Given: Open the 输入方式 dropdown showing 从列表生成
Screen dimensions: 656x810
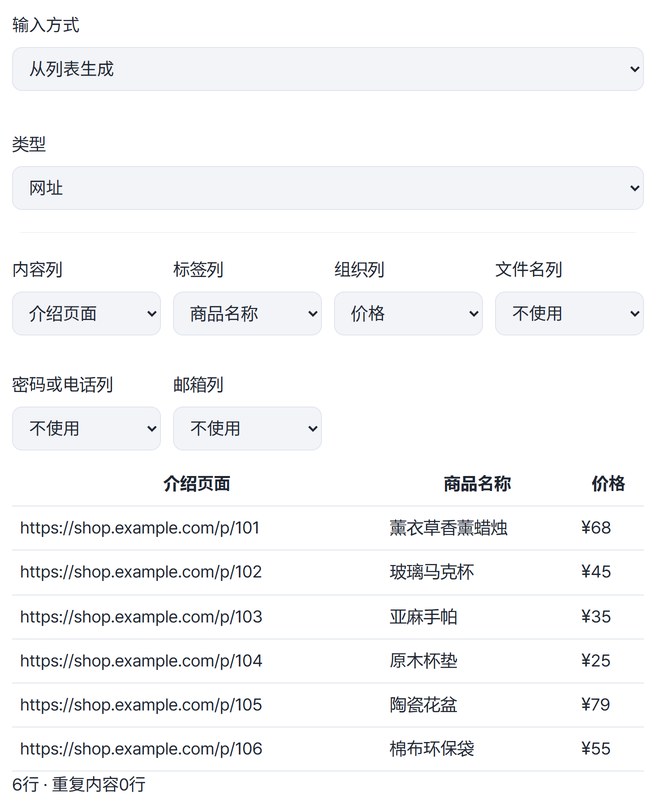Looking at the screenshot, I should [x=327, y=69].
